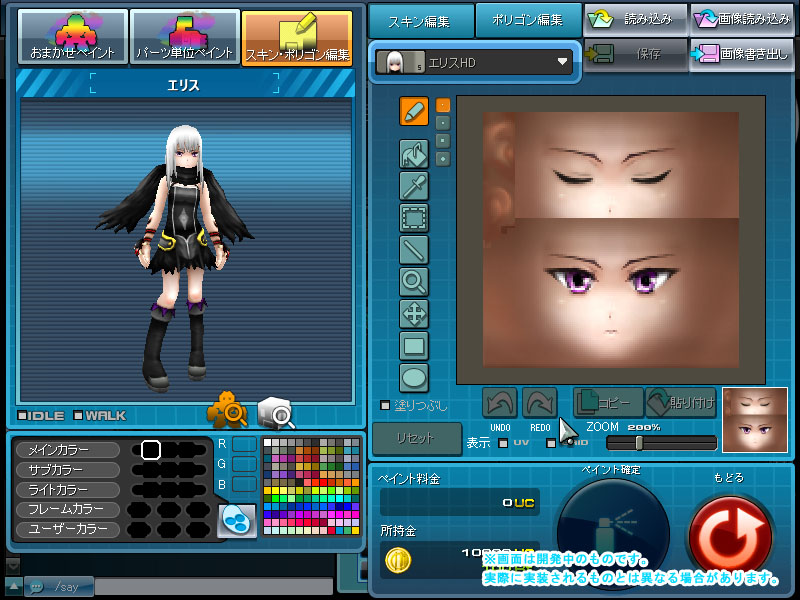This screenshot has height=600, width=800.
Task: Click the cube magnifier view icon
Action: [276, 412]
